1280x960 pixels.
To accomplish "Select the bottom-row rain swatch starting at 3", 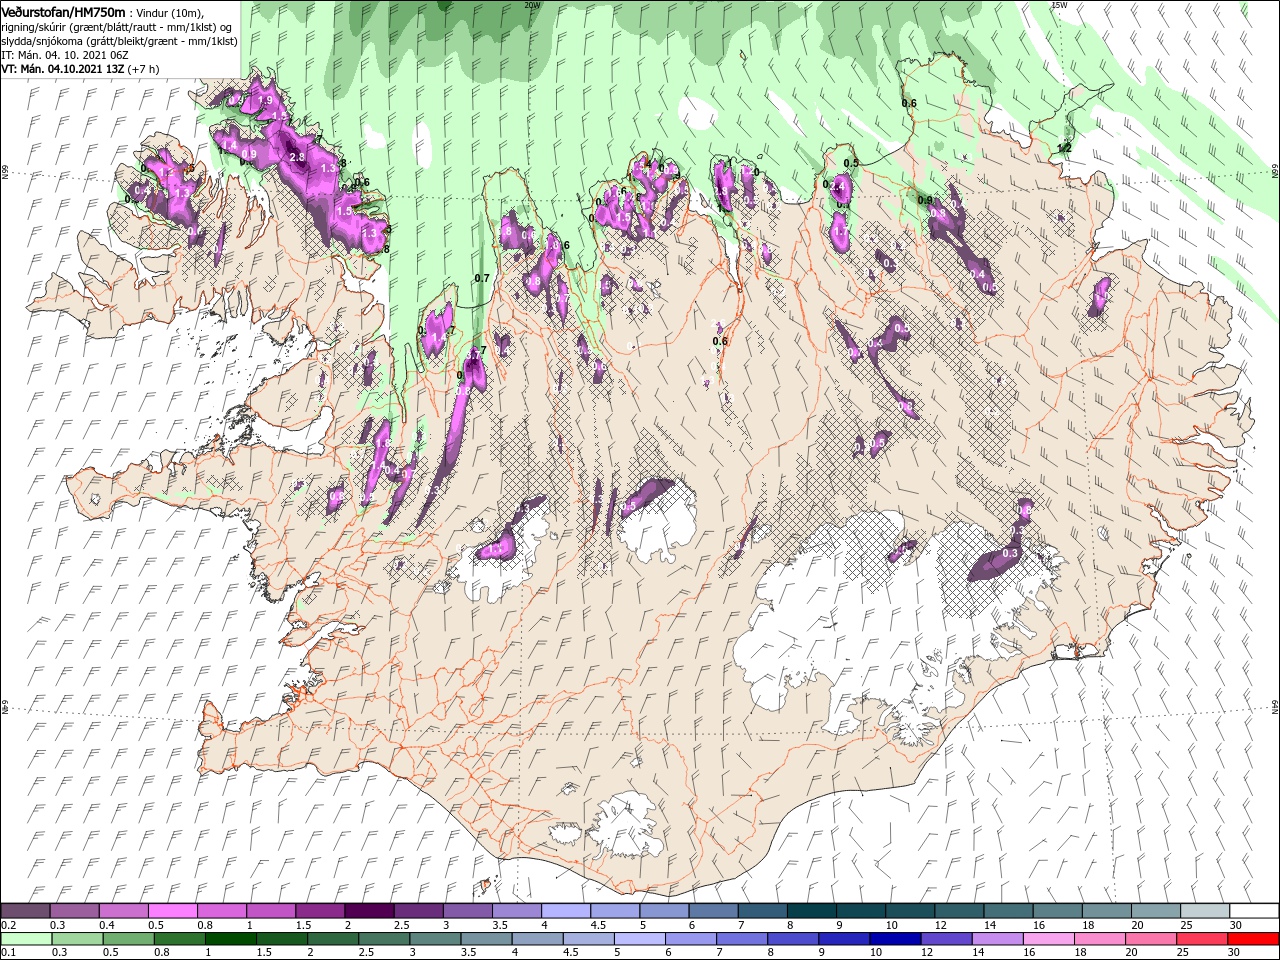I will click(434, 939).
